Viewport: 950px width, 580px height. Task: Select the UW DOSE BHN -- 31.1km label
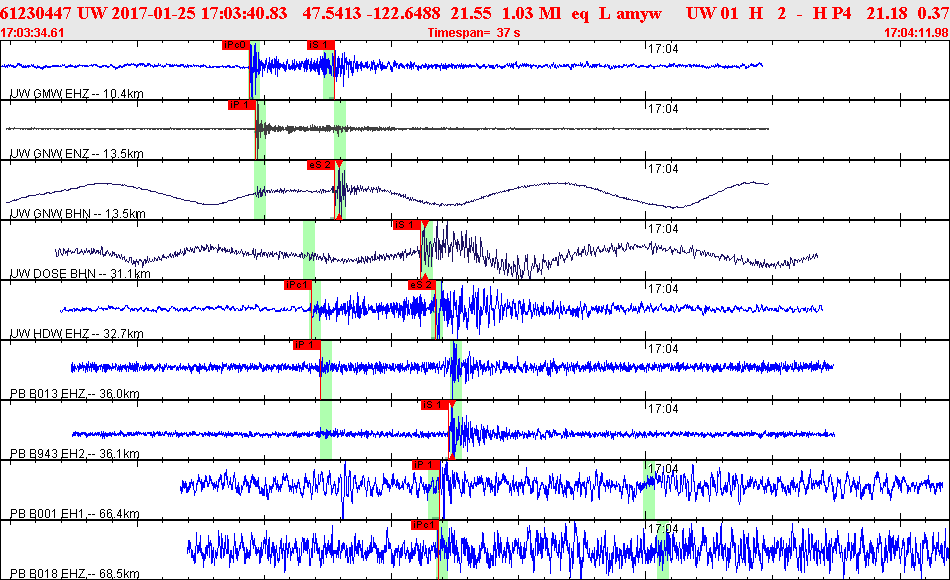[x=80, y=273]
